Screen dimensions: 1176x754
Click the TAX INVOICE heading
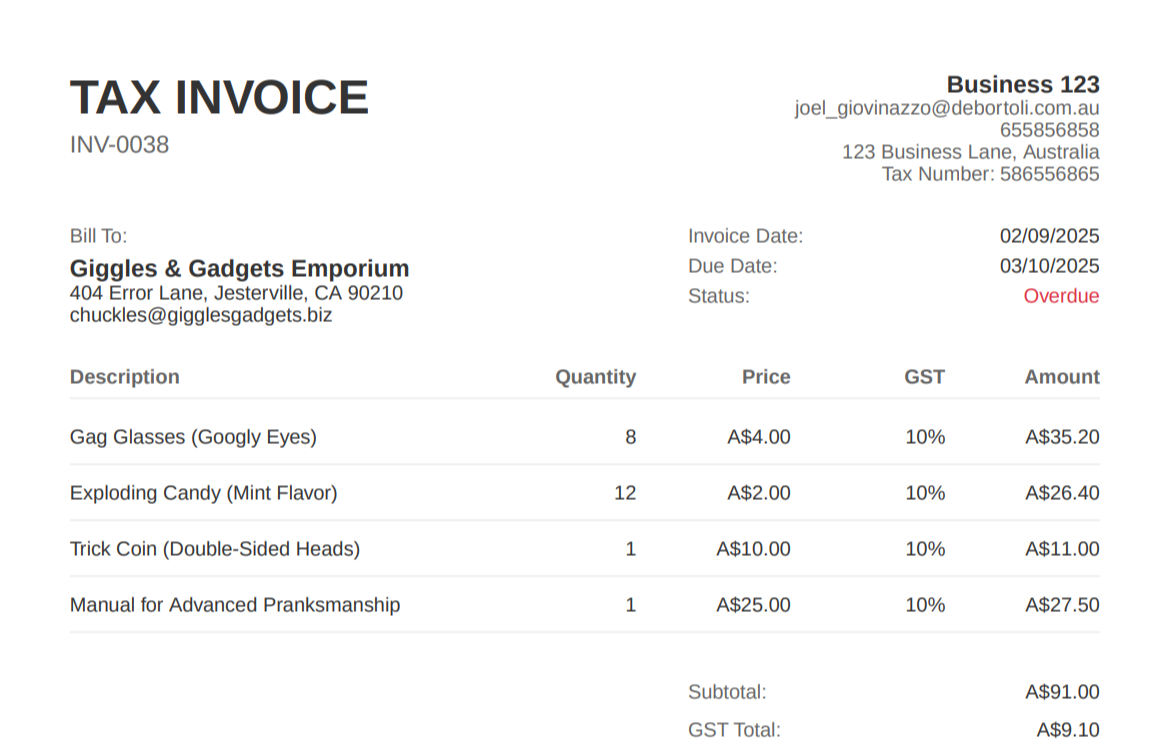(x=219, y=98)
